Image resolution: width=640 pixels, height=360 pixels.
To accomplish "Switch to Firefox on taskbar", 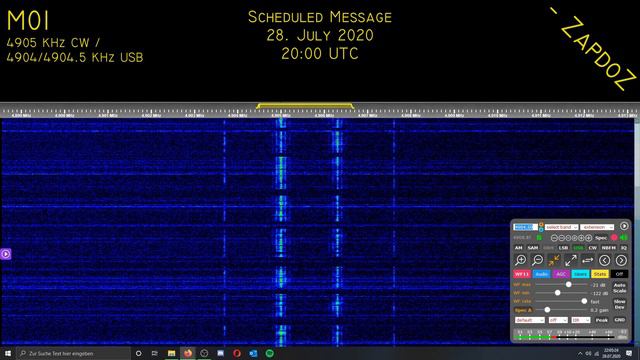I will pyautogui.click(x=188, y=353).
